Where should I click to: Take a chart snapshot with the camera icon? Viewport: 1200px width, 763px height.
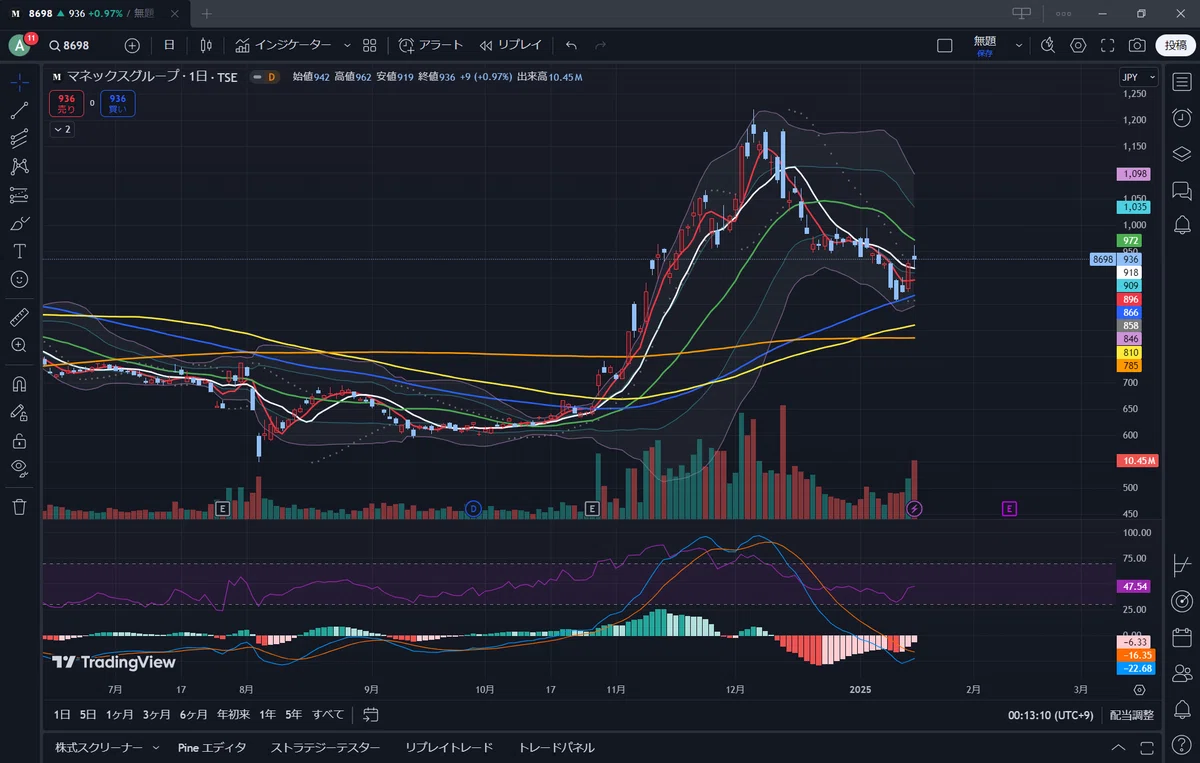[1137, 45]
